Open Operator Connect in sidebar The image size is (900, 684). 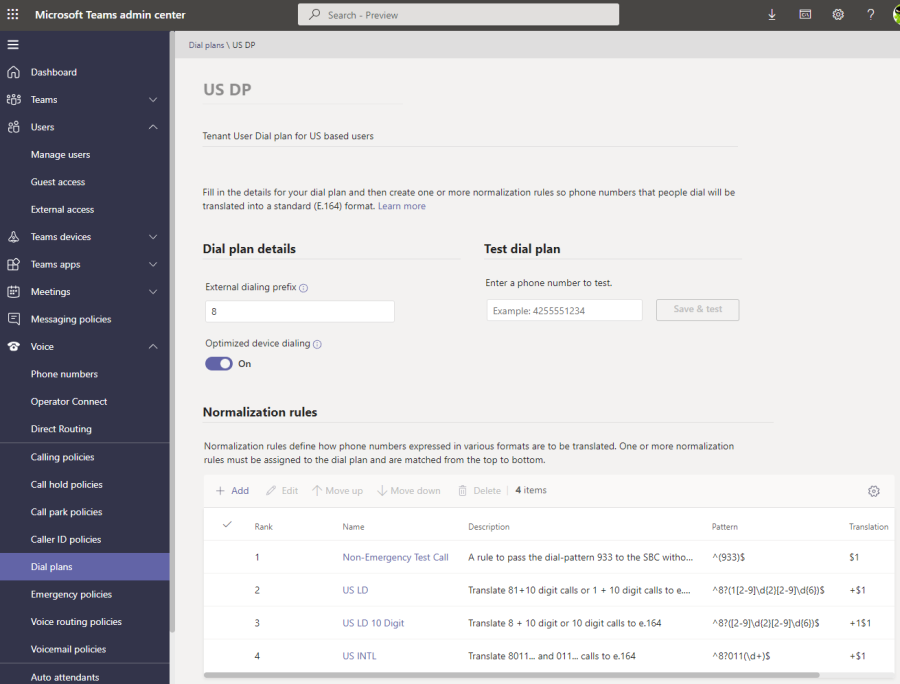[69, 402]
